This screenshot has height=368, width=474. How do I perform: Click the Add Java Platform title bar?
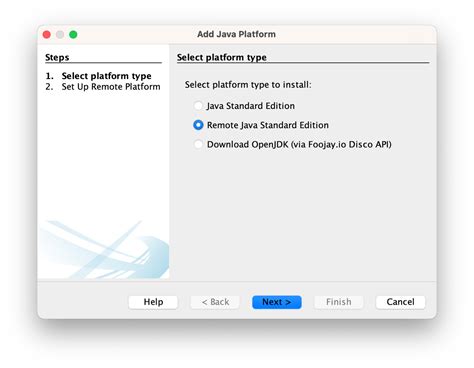pyautogui.click(x=237, y=34)
